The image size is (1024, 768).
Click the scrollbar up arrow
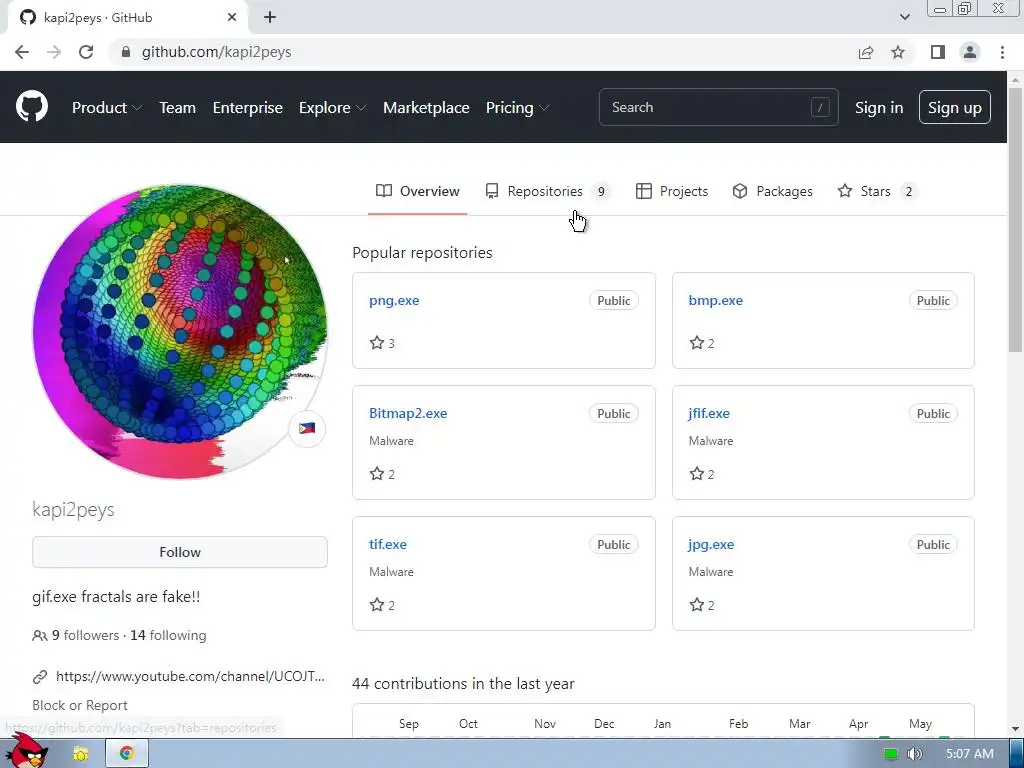coord(1015,79)
